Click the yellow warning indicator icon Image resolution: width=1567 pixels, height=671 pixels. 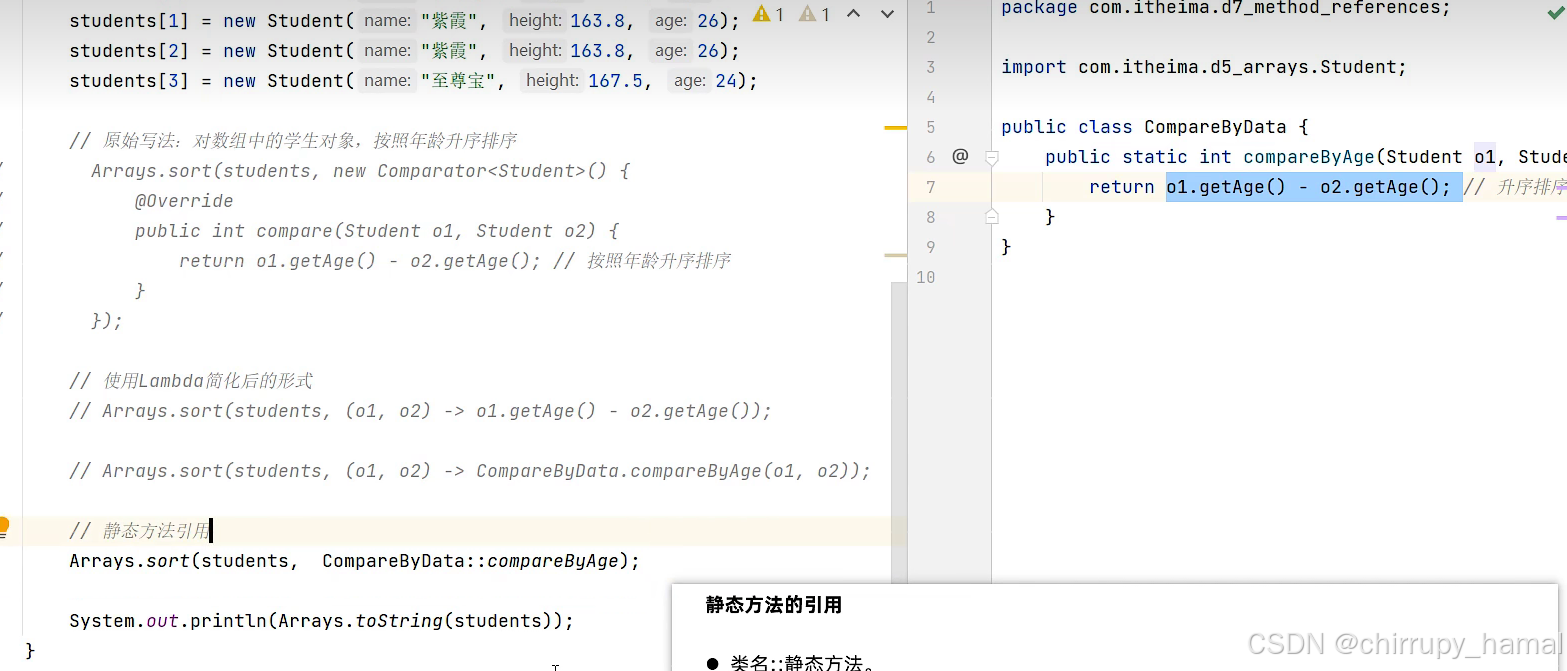762,14
